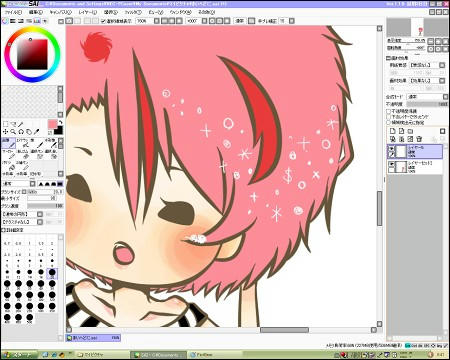This screenshot has width=450, height=360.
Task: Open the Layer (レイヤー) menu
Action: (x=88, y=12)
